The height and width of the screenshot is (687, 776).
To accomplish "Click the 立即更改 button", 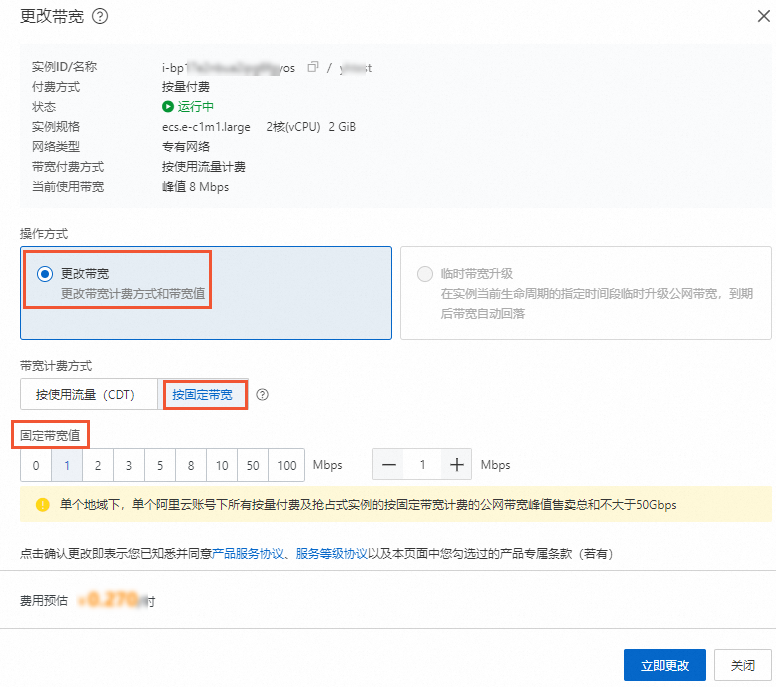I will (664, 665).
